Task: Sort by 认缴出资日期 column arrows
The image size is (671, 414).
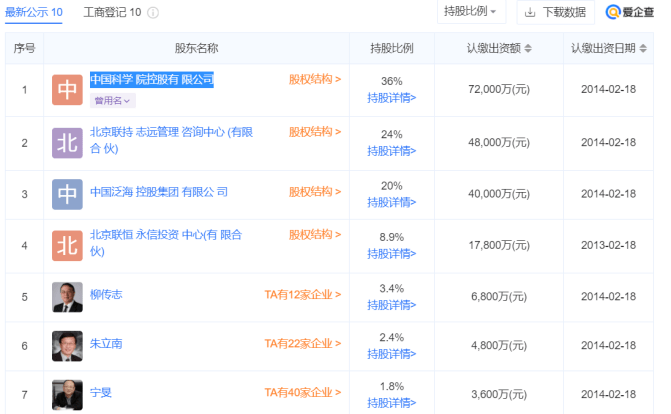Action: coord(643,48)
